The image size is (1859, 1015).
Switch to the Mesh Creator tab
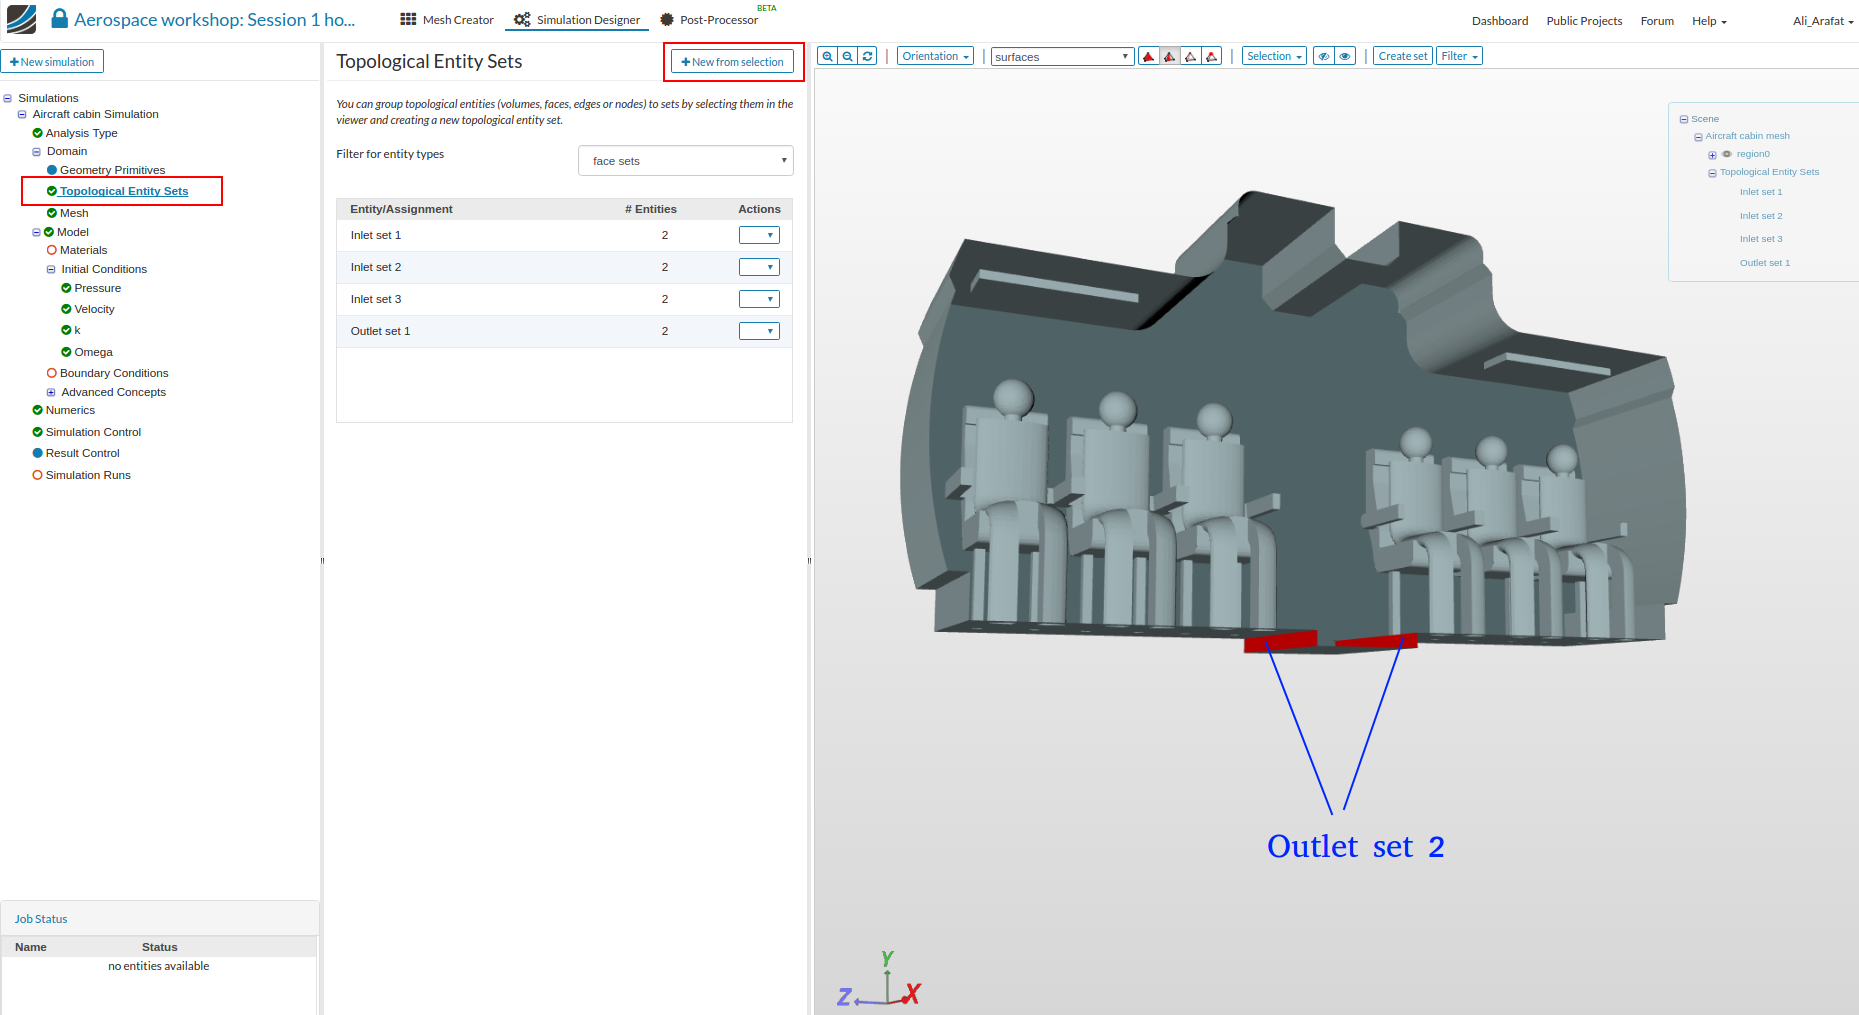pyautogui.click(x=447, y=20)
